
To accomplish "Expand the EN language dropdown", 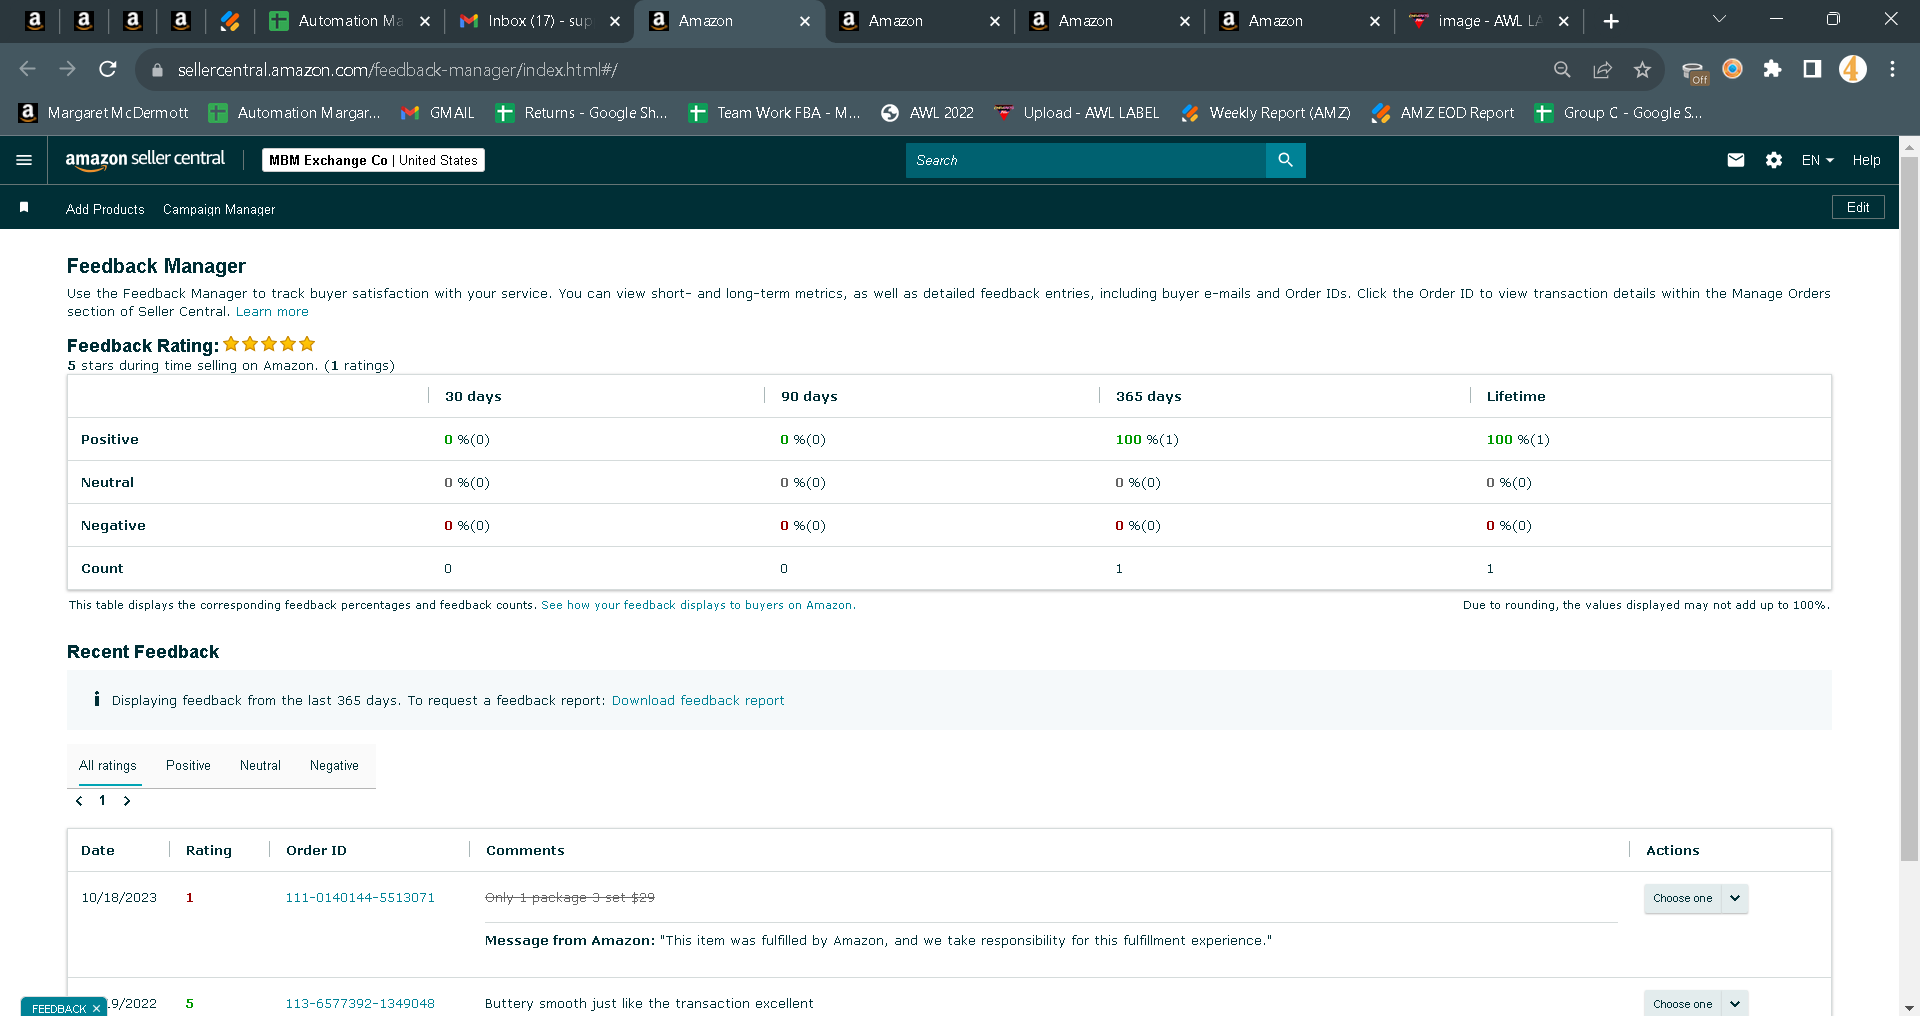I will pos(1818,160).
